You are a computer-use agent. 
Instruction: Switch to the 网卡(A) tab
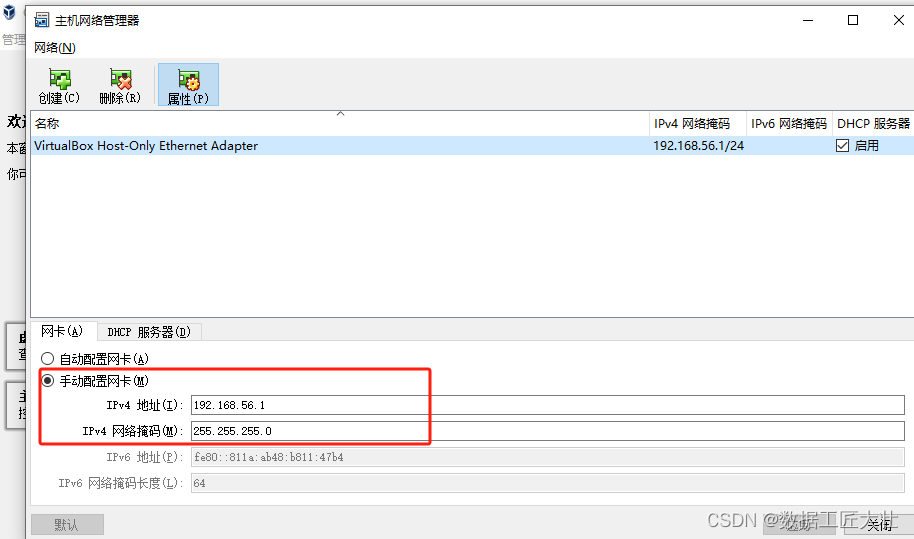(x=62, y=332)
